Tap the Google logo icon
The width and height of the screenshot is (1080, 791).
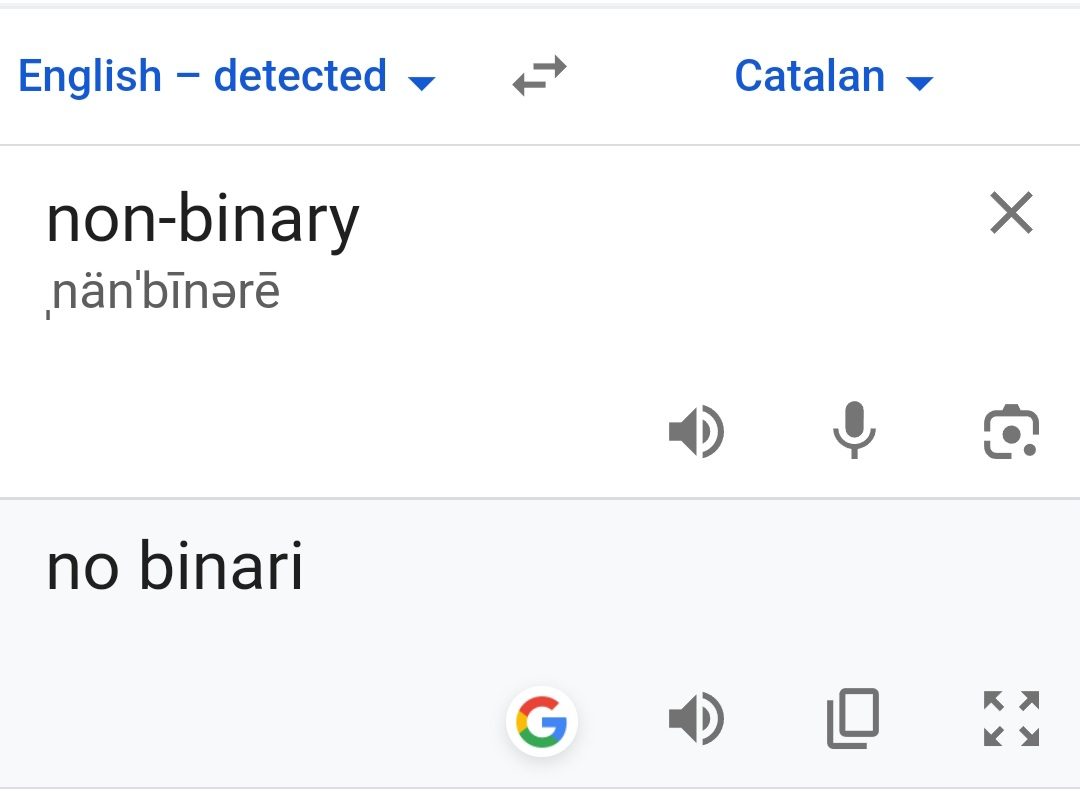542,720
